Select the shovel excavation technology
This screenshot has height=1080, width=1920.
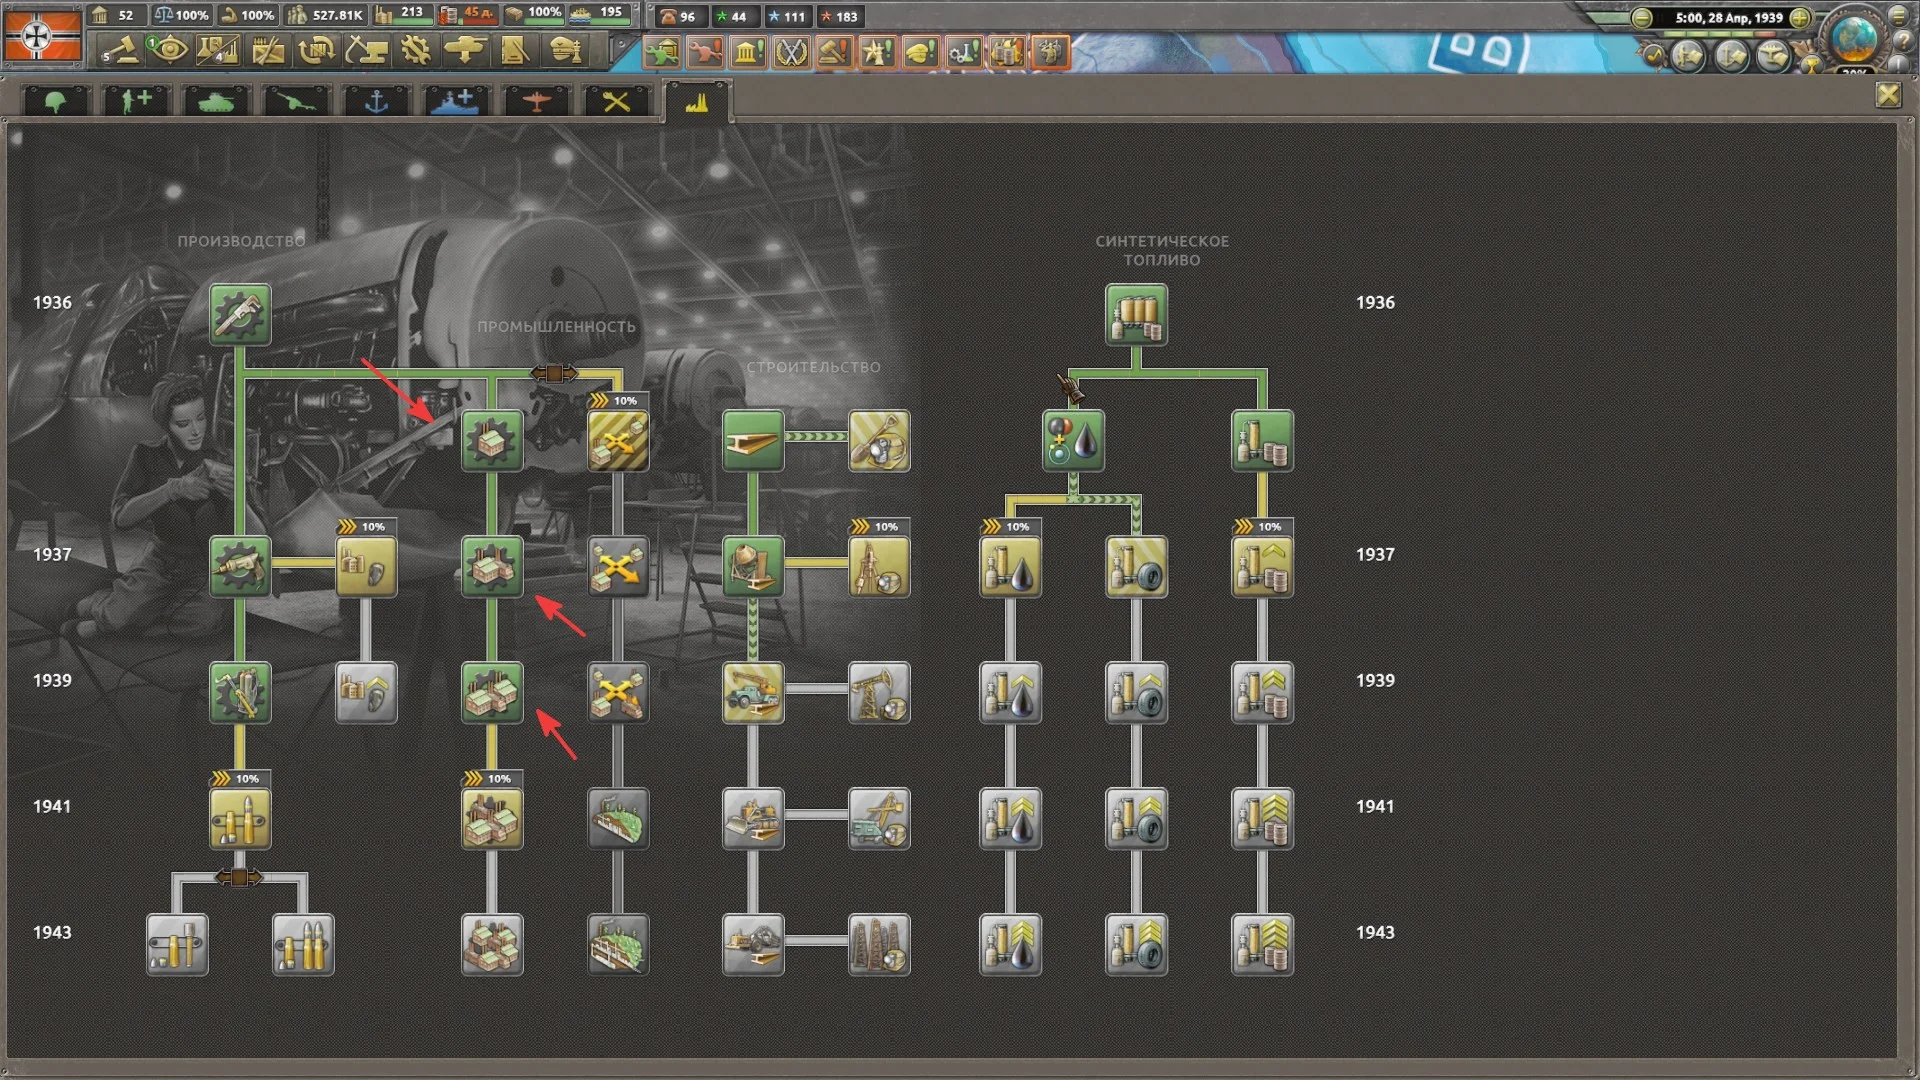click(879, 441)
